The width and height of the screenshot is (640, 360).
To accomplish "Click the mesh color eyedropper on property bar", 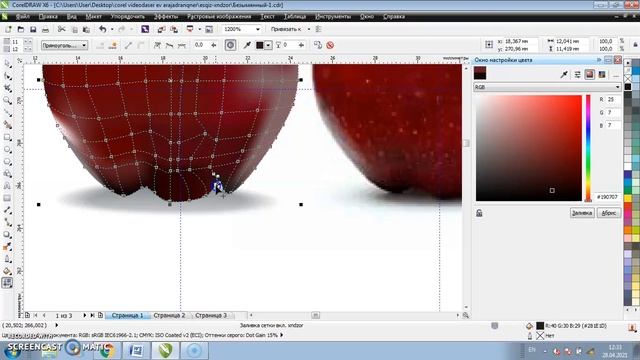I will pyautogui.click(x=247, y=45).
